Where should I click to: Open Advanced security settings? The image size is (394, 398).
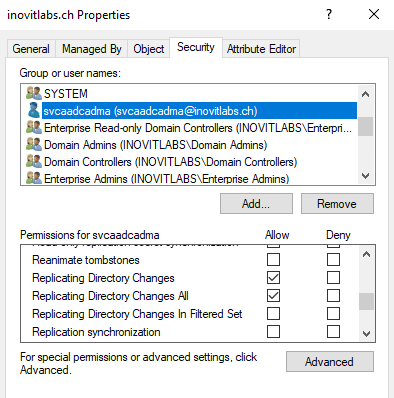click(330, 362)
